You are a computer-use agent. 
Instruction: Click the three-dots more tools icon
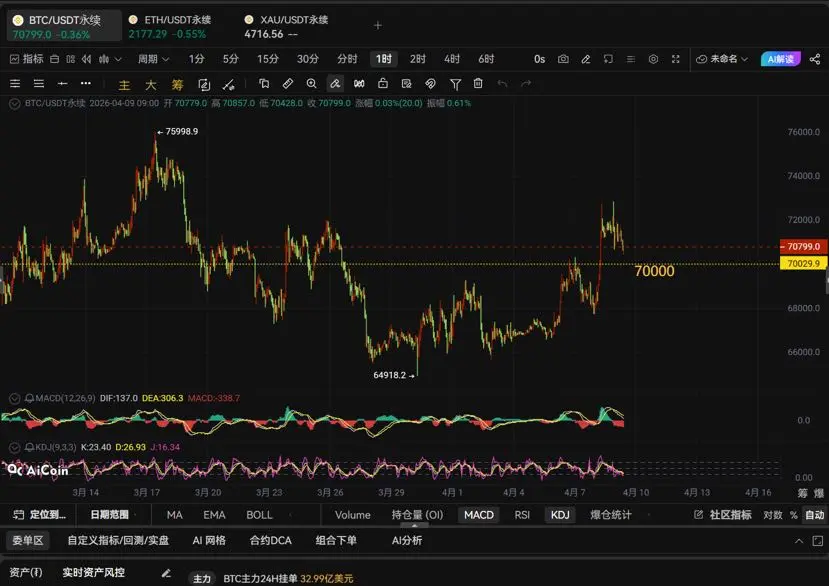pyautogui.click(x=86, y=84)
